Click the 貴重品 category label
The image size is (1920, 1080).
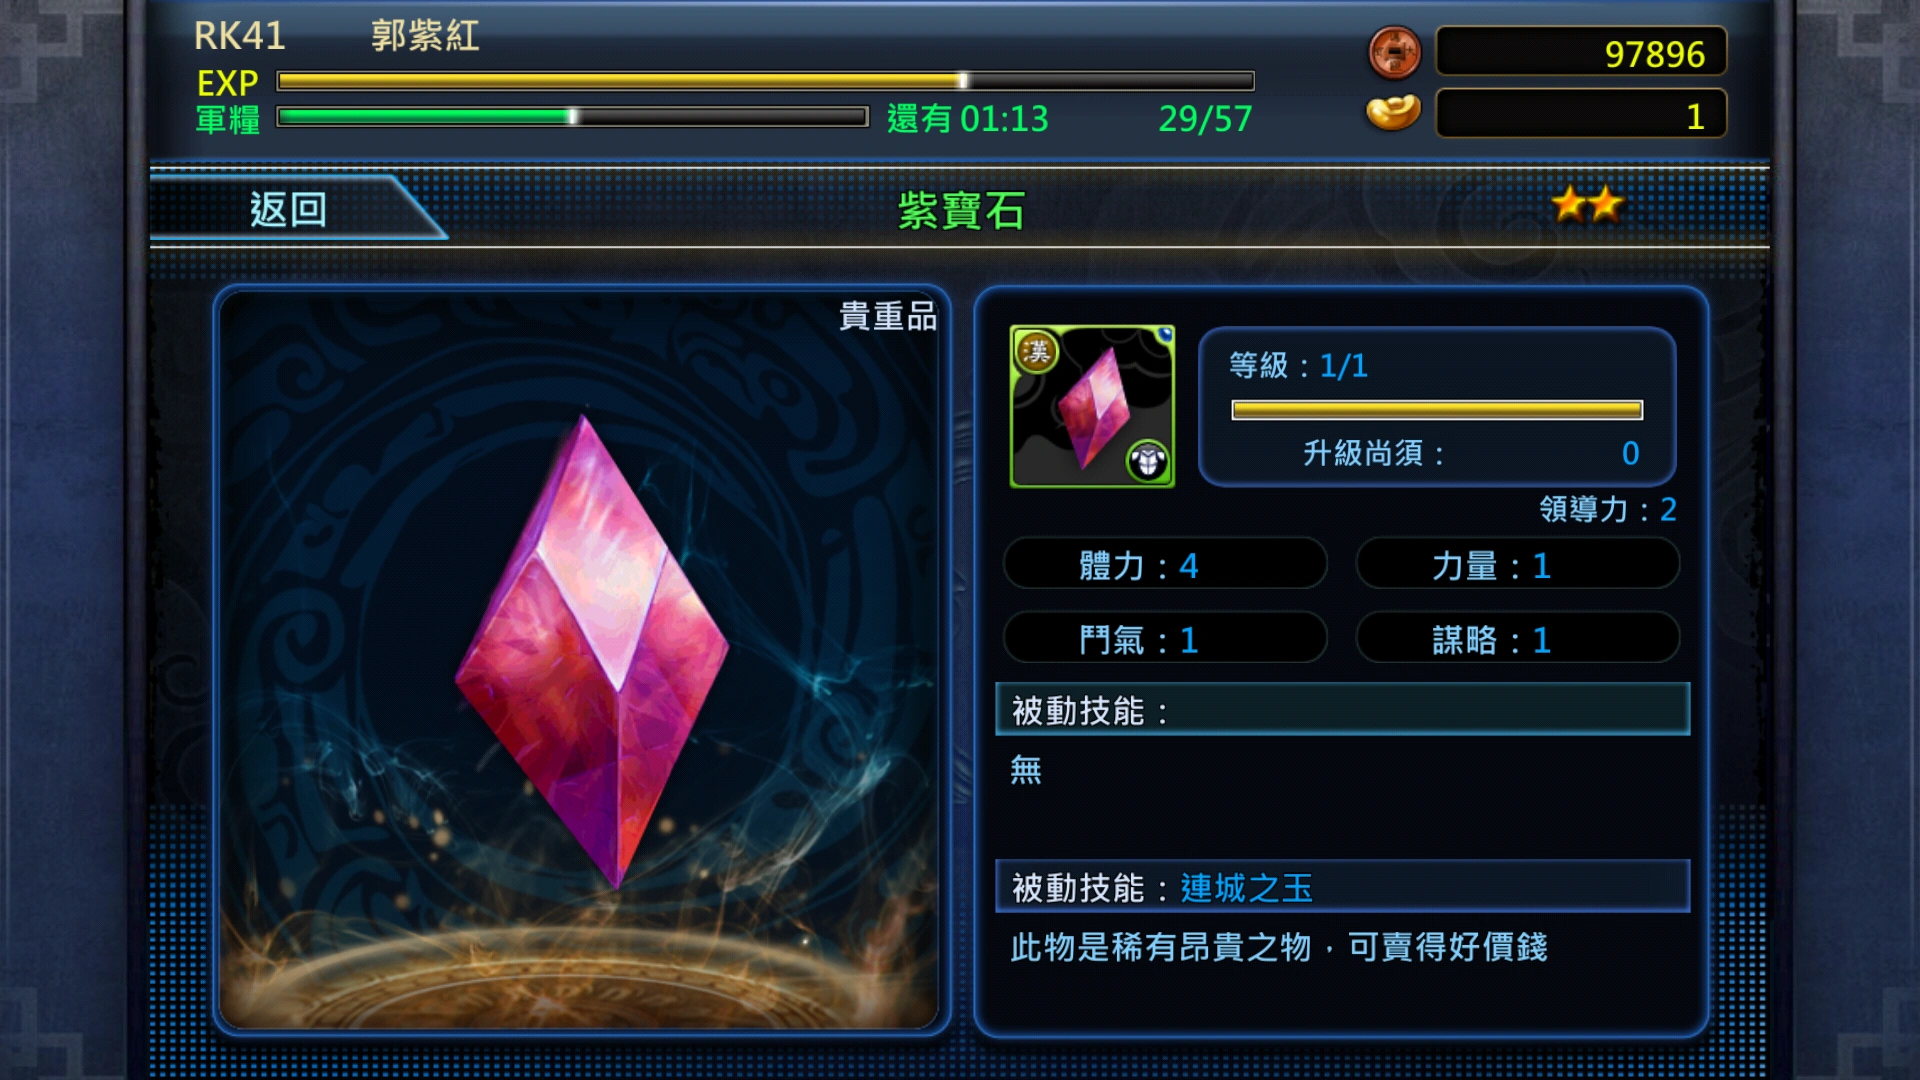(888, 316)
